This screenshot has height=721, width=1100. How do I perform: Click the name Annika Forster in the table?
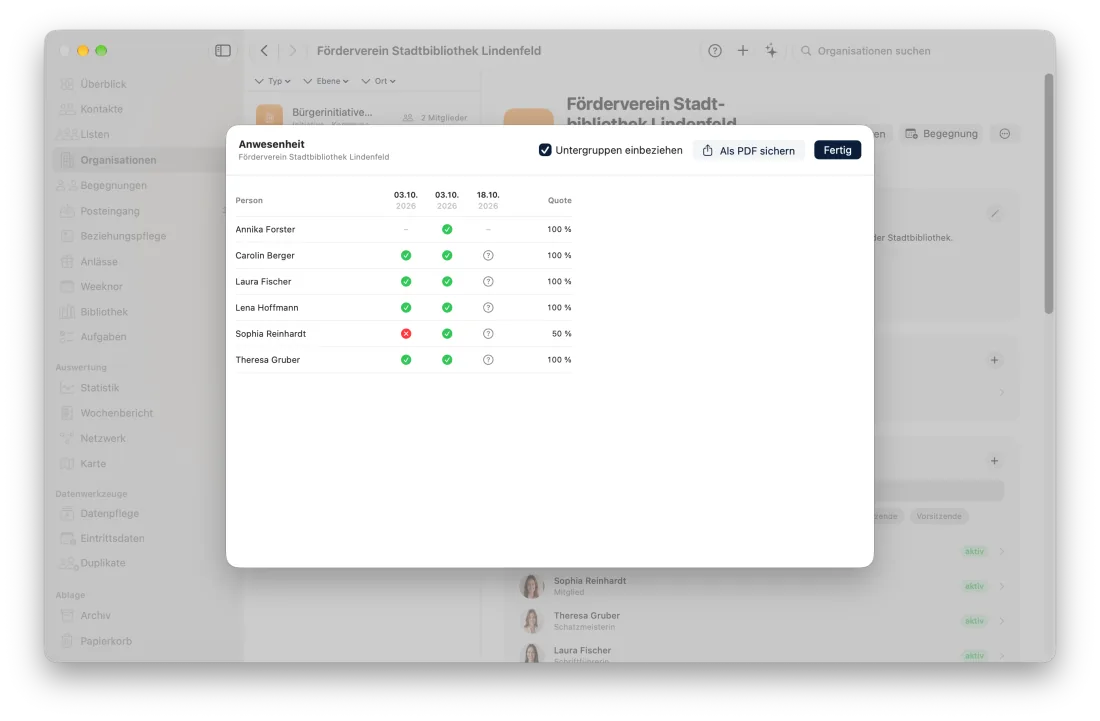click(x=265, y=229)
